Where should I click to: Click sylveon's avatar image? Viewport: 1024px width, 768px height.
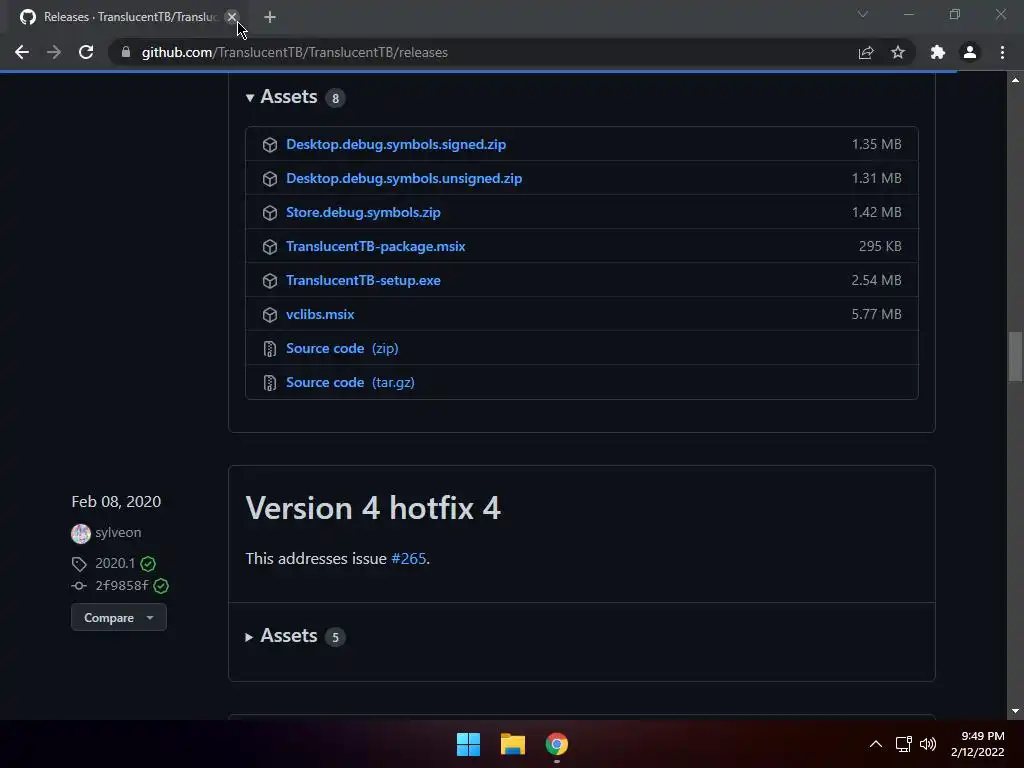pyautogui.click(x=81, y=534)
